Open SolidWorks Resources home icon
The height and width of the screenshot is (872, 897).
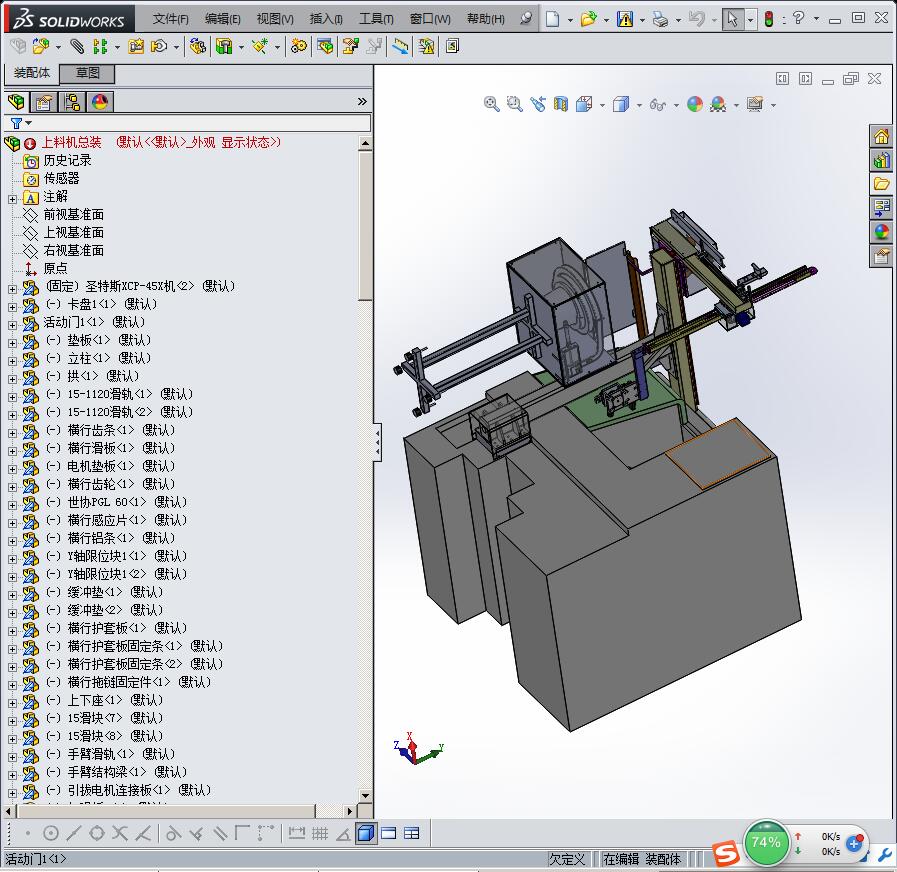pyautogui.click(x=881, y=137)
